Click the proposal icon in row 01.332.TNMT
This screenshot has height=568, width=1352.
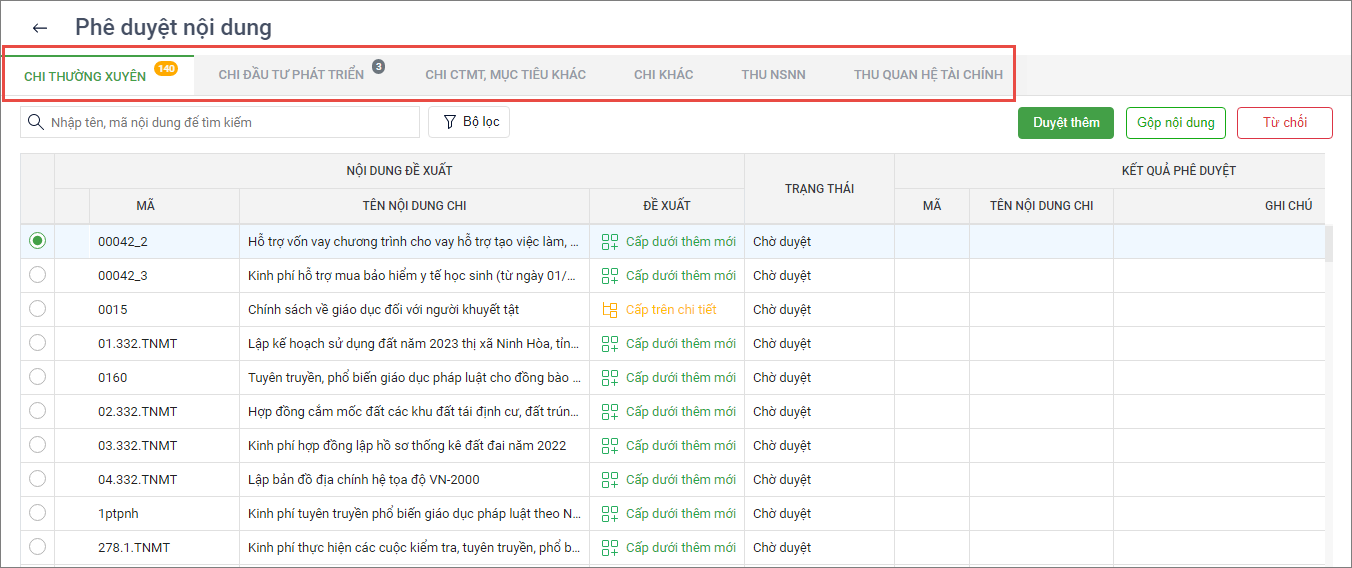[x=610, y=344]
